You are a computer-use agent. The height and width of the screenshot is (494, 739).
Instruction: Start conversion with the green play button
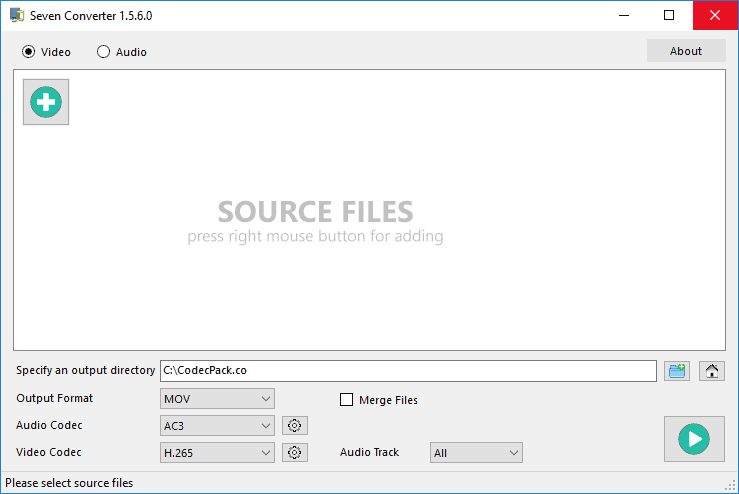(x=694, y=439)
